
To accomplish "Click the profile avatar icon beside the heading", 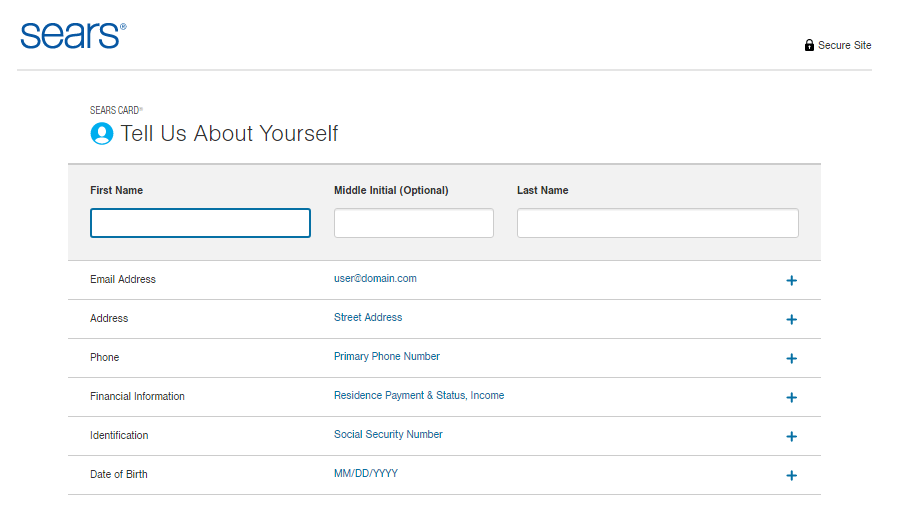I will click(x=102, y=134).
